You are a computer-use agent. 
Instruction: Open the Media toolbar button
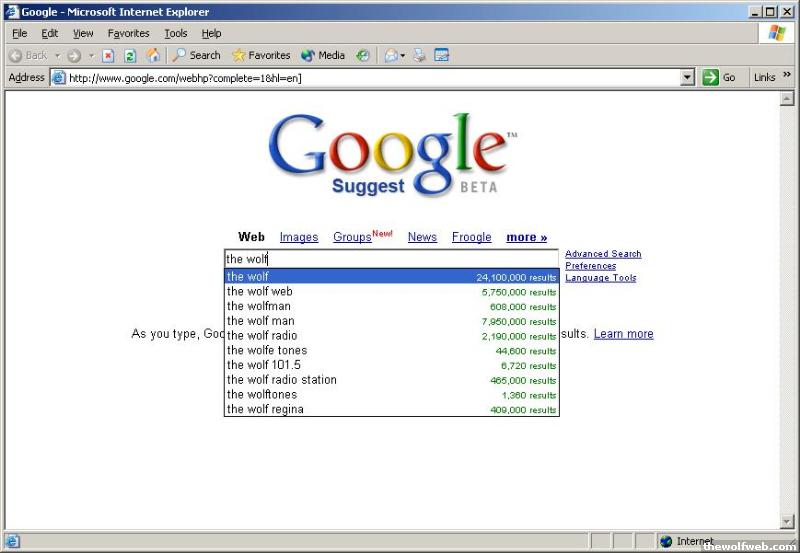pos(323,56)
